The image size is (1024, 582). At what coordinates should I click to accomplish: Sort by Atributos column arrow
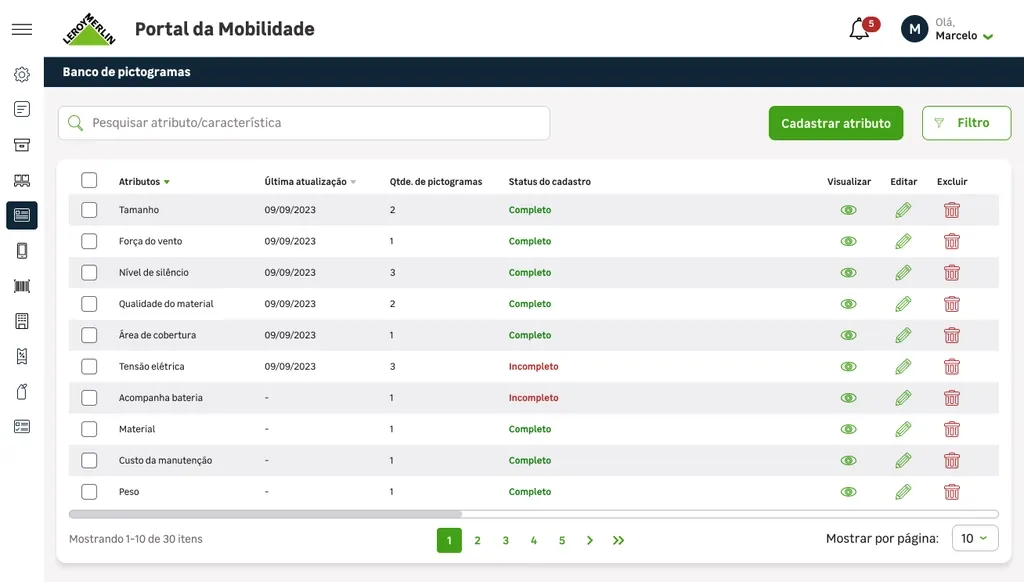pyautogui.click(x=167, y=182)
